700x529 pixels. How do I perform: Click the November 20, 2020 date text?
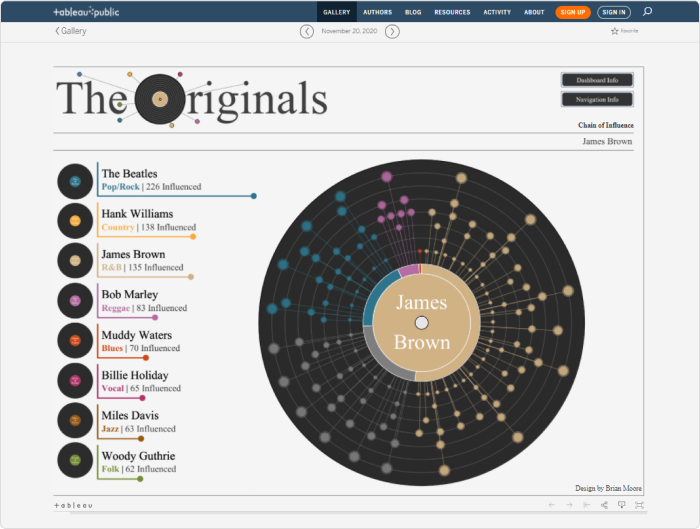(349, 31)
